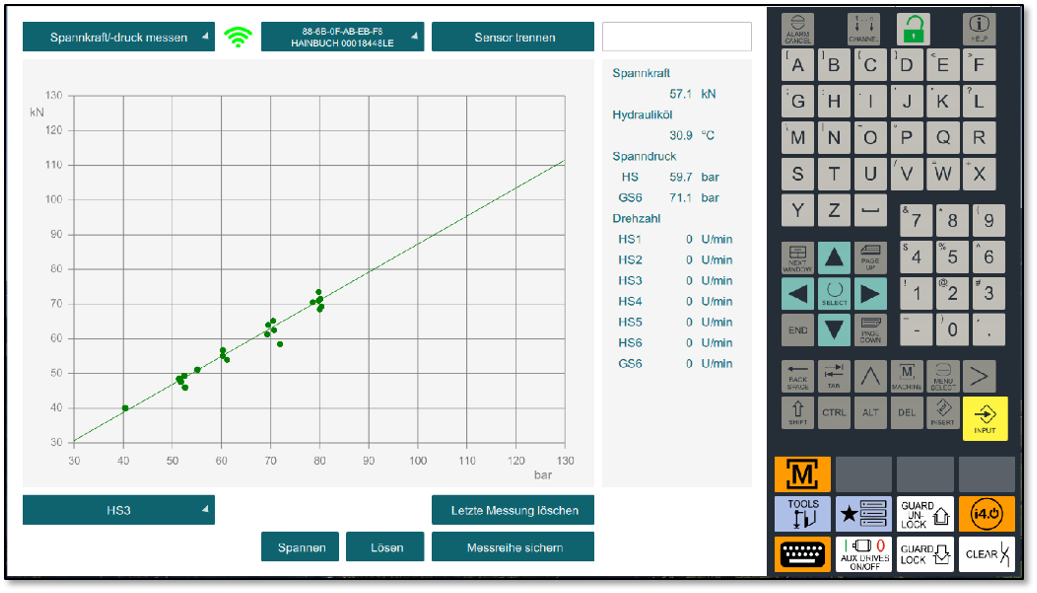The width and height of the screenshot is (1037, 593).
Task: Open the HAINBUCH sensor selection dropdown
Action: (x=342, y=37)
